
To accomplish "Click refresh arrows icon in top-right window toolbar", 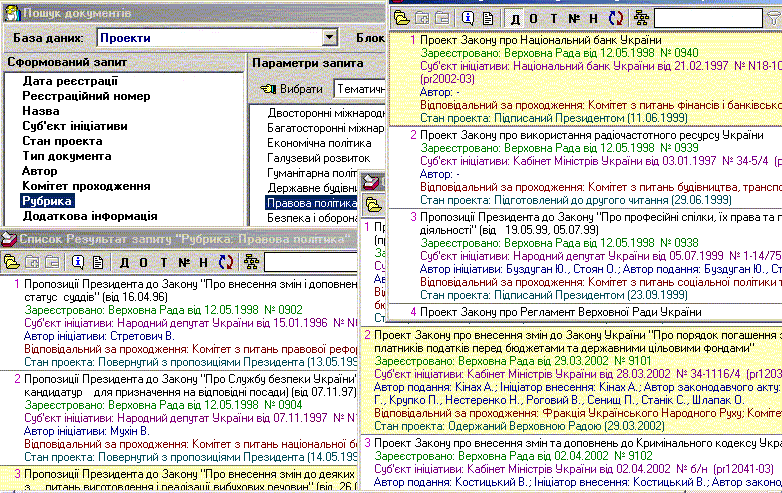I will coord(616,18).
